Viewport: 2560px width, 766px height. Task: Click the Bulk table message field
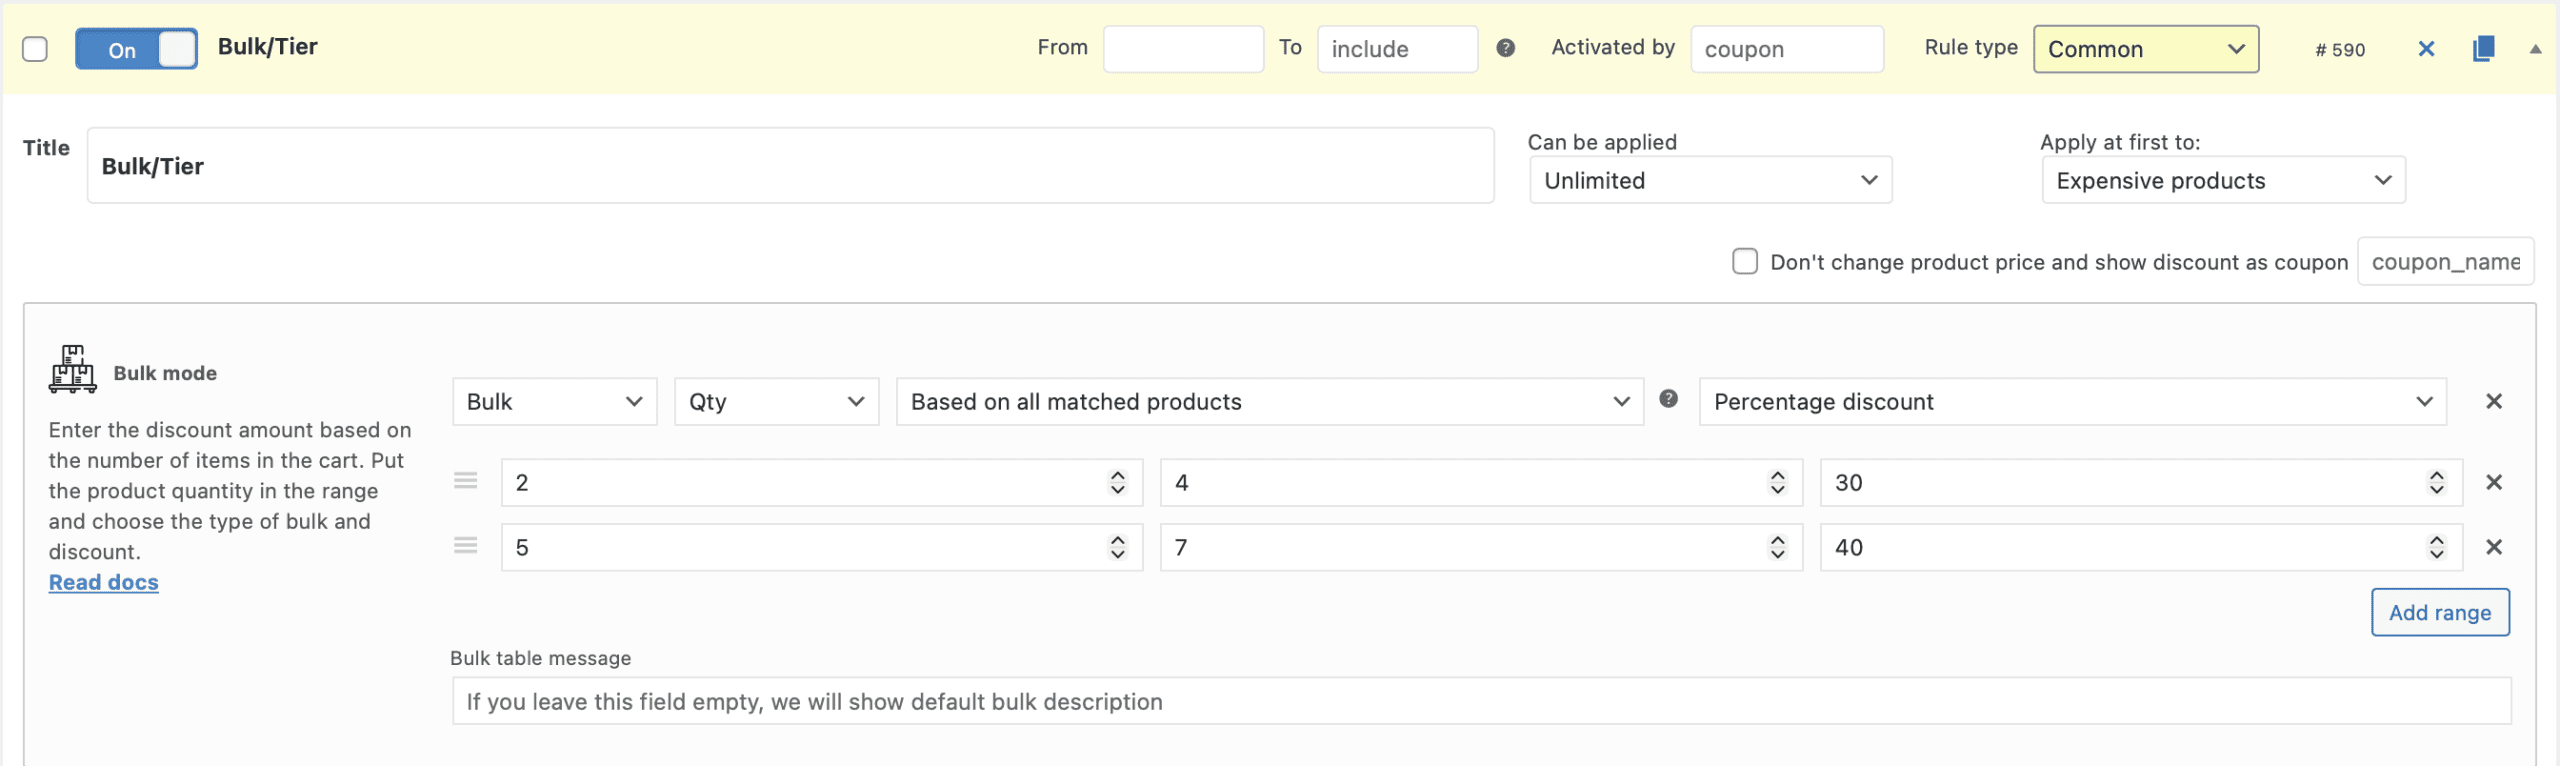[1481, 701]
